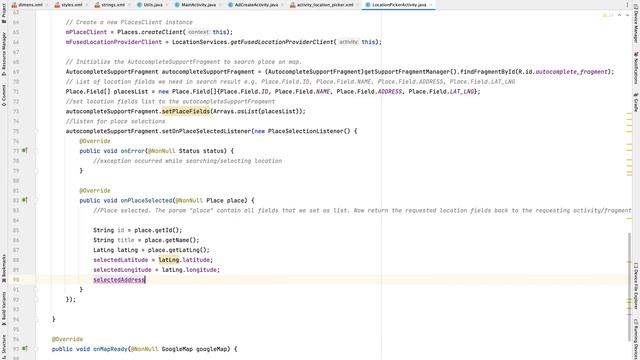This screenshot has height=360, width=640.
Task: Click the override gutter icon beside onError
Action: click(24, 151)
